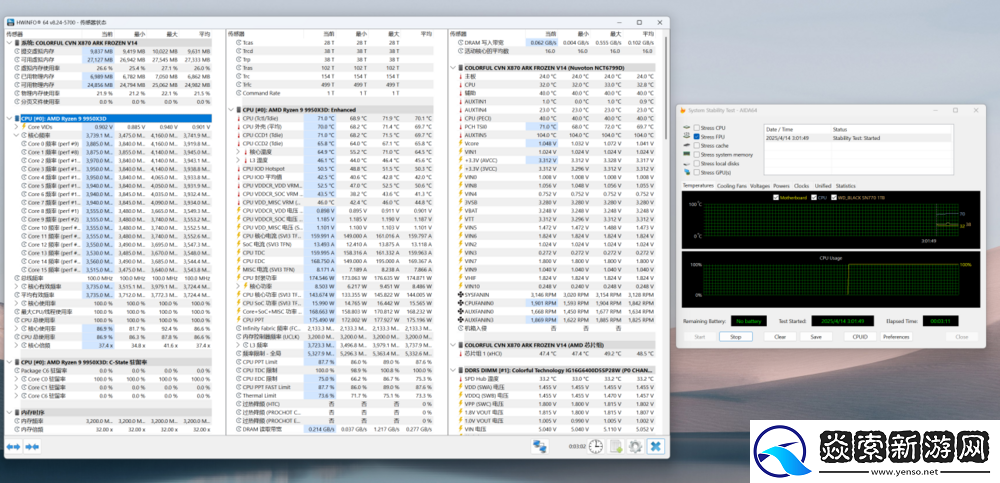Collapse the CPU [#0] AMD Ryzen 9 9950X3D node
This screenshot has height=483, width=1000.
click(11, 118)
